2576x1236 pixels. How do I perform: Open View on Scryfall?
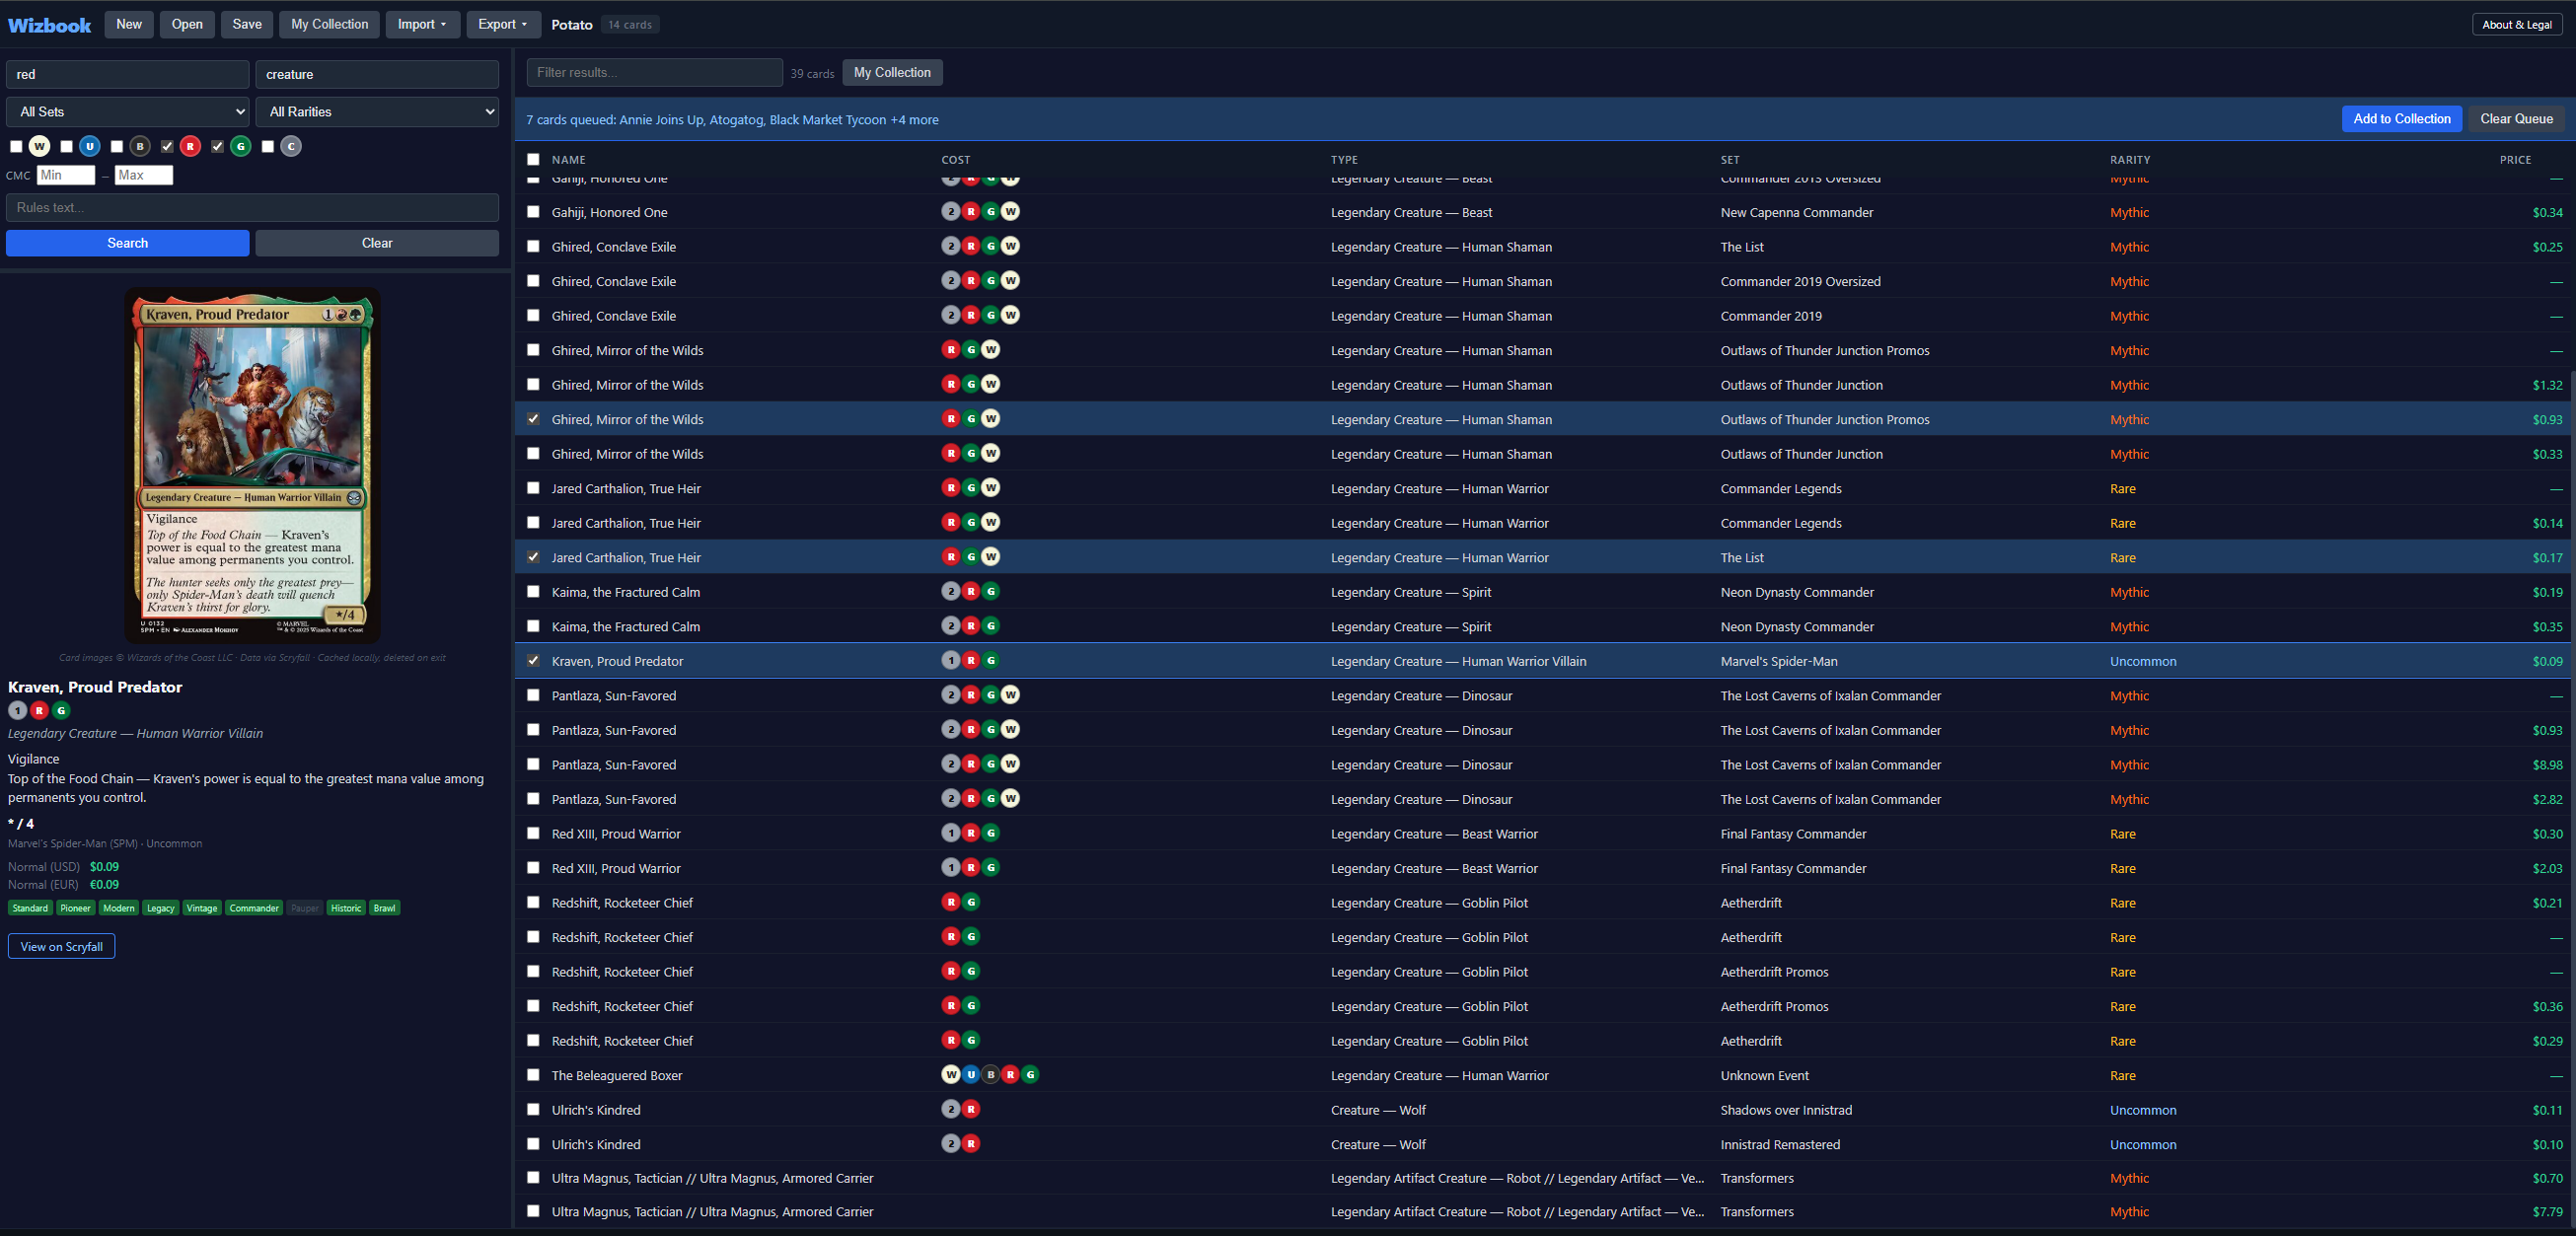point(61,945)
